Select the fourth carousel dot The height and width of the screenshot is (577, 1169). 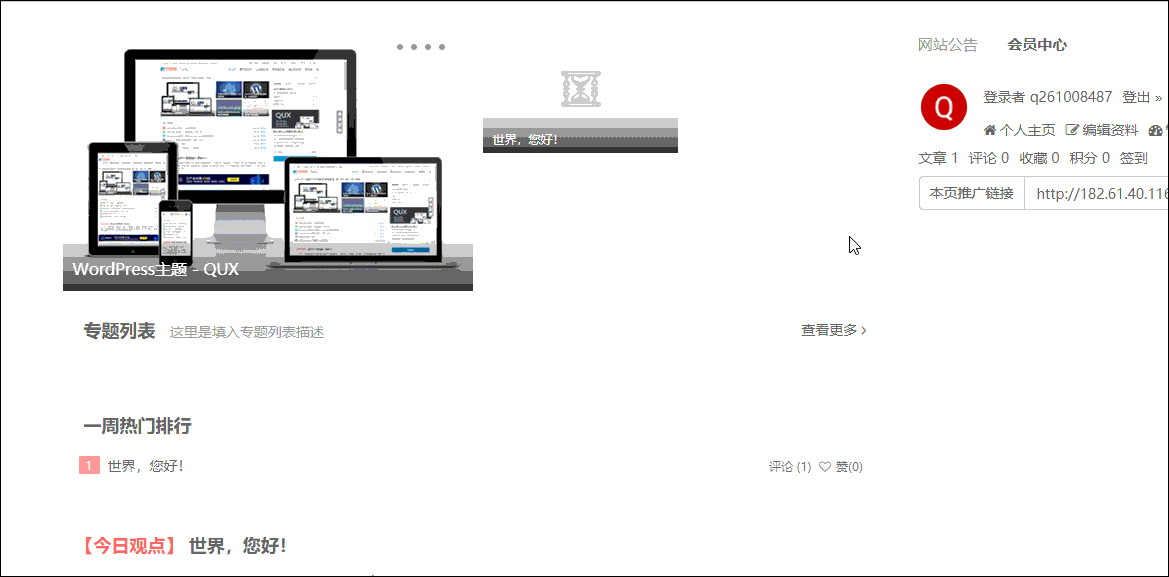[x=442, y=47]
